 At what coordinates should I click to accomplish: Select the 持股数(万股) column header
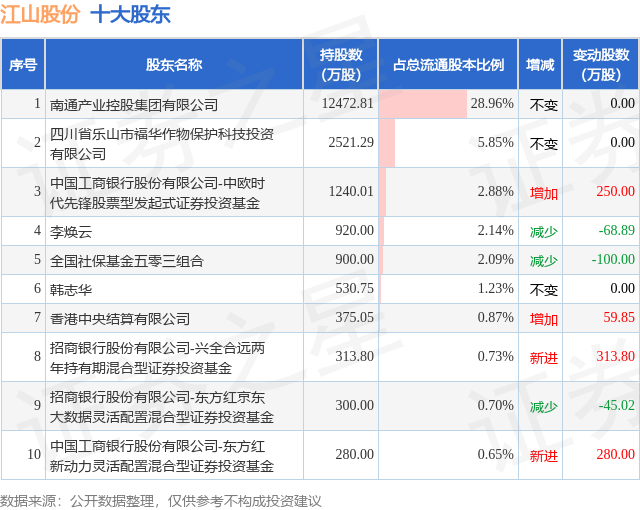pos(340,64)
